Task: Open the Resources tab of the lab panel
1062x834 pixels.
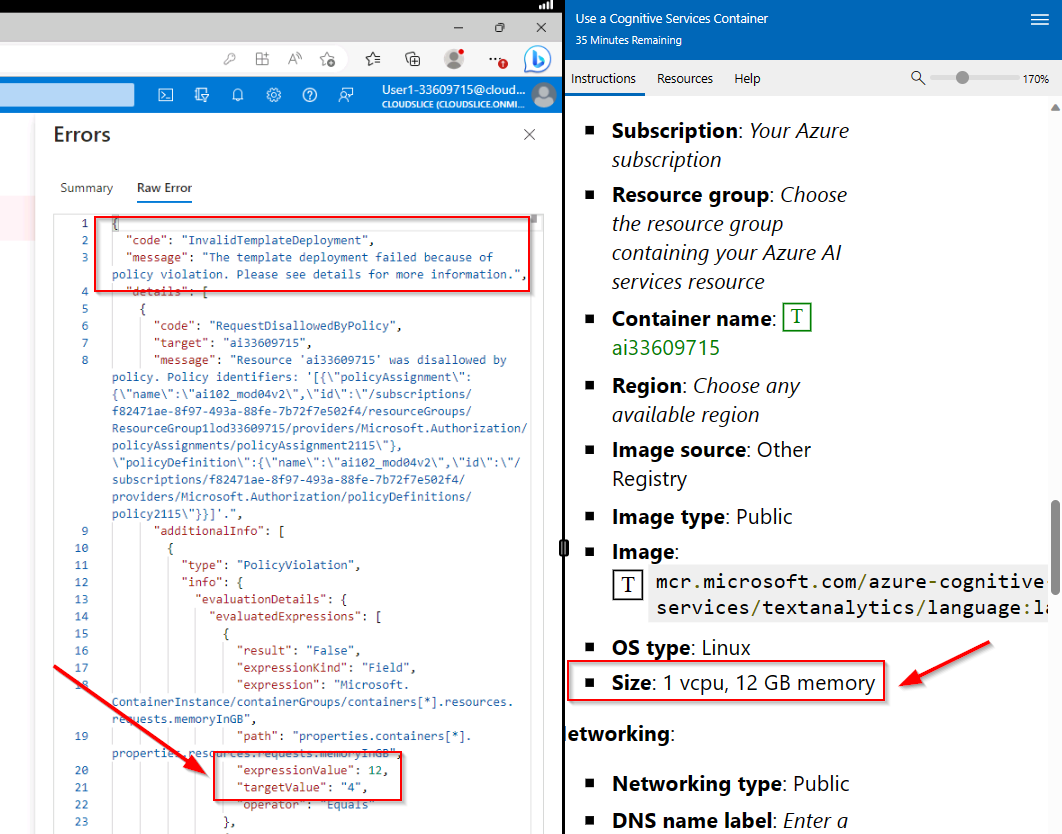Action: click(685, 78)
